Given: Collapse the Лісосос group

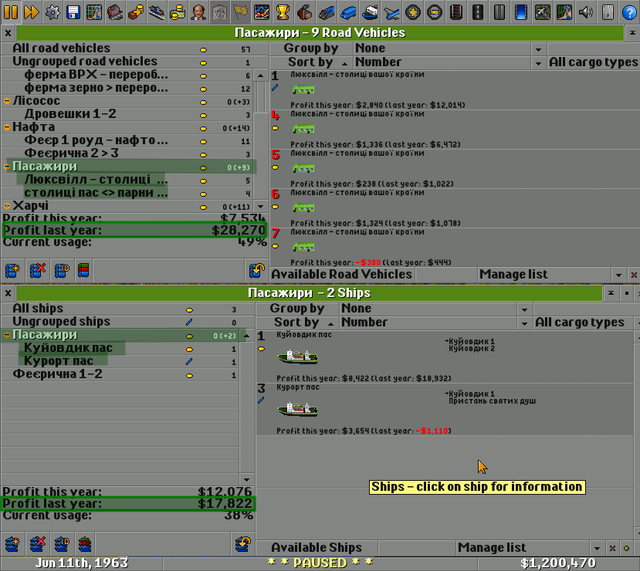Looking at the screenshot, I should click(x=7, y=101).
